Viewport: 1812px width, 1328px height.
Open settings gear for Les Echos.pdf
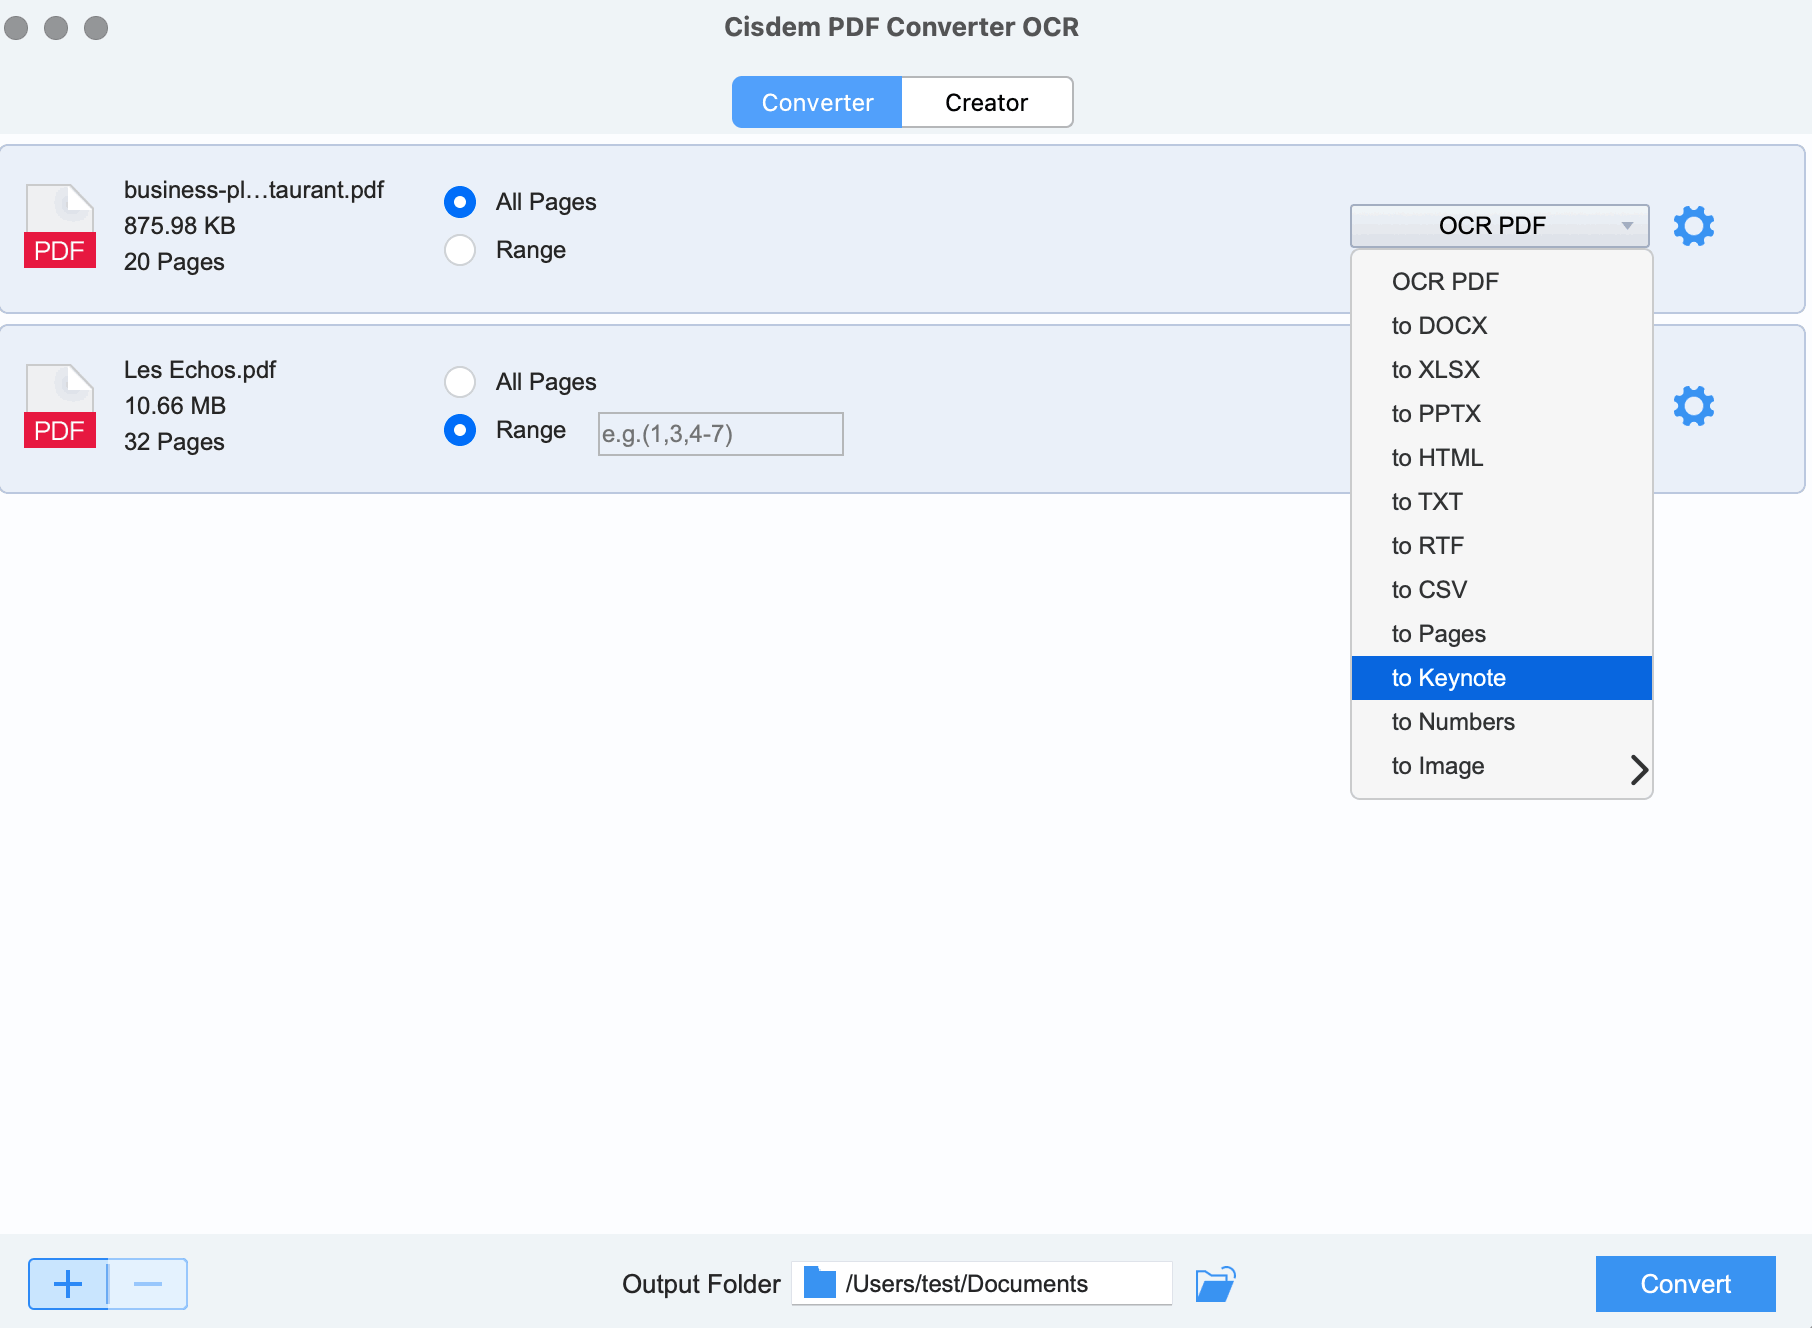(x=1693, y=406)
